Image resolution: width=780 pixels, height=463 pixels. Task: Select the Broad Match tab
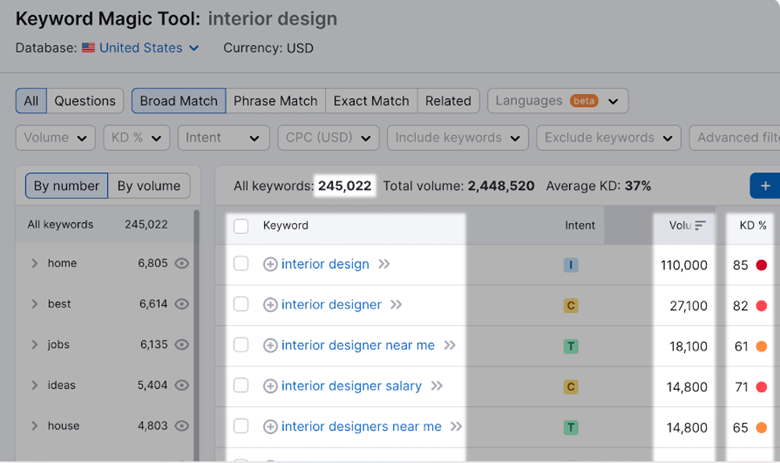tap(179, 101)
